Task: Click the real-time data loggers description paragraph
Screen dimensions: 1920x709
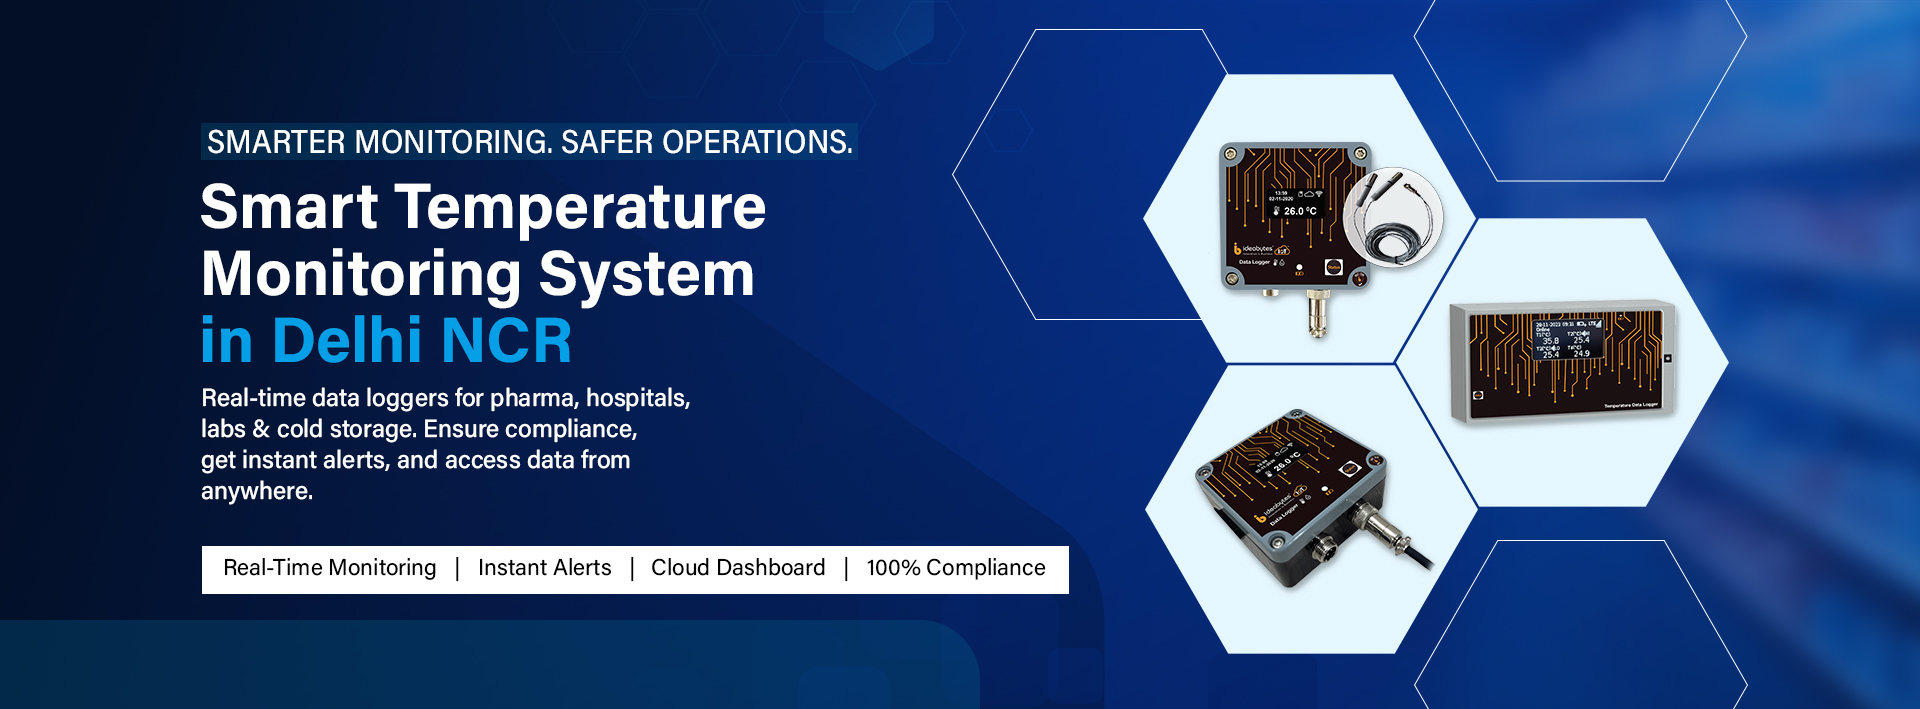Action: pos(445,444)
